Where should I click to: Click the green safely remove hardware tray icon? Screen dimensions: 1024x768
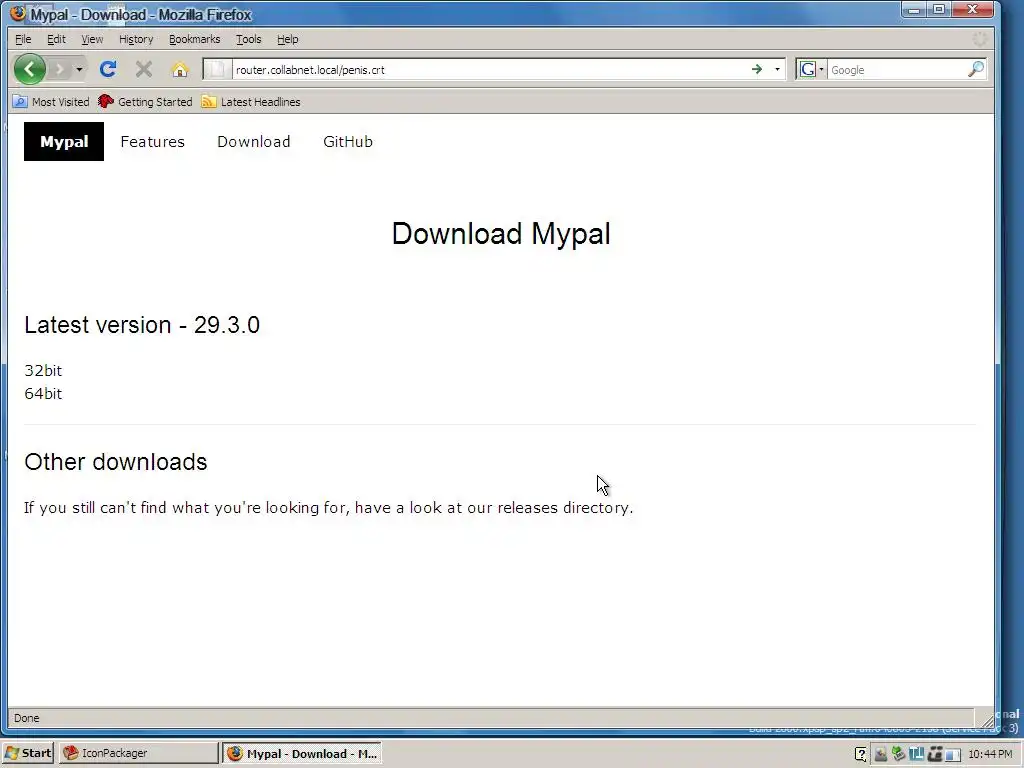coord(899,754)
